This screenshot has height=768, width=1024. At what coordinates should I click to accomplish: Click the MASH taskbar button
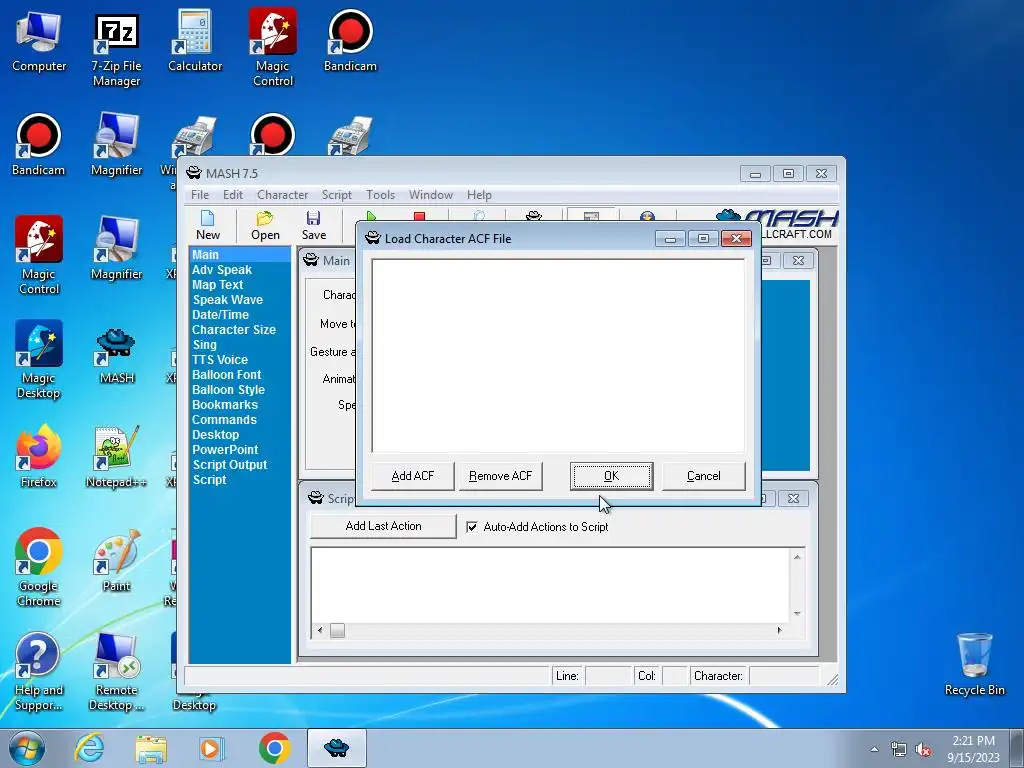click(x=336, y=748)
